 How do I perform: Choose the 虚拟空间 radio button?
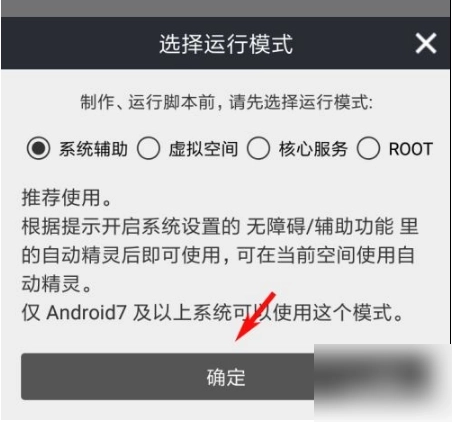148,148
